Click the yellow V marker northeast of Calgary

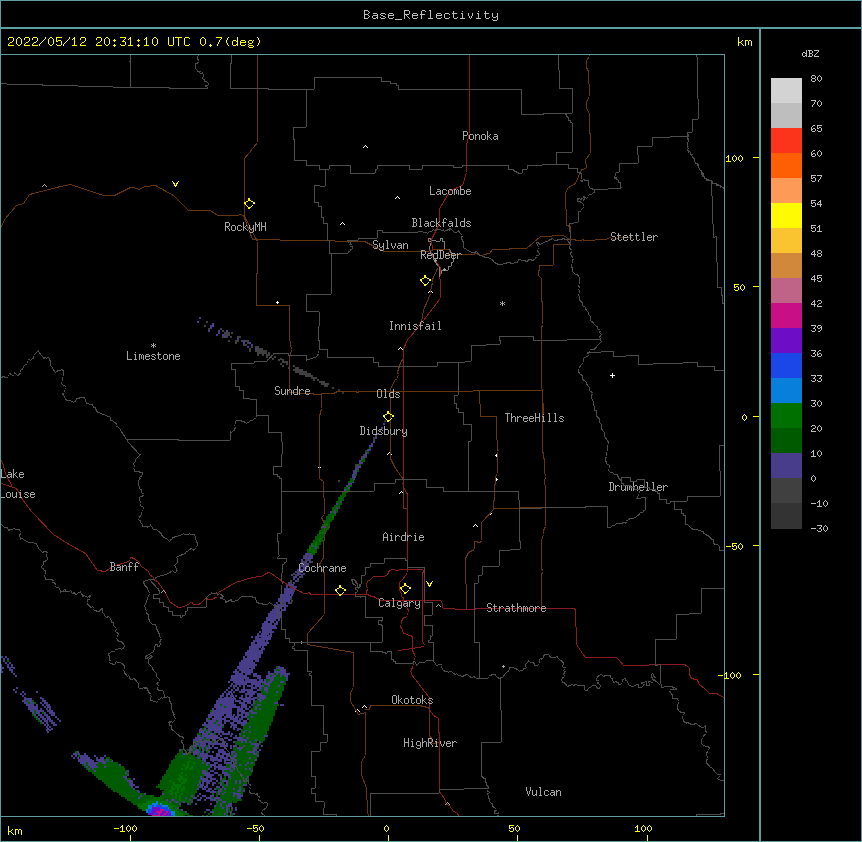click(x=429, y=584)
